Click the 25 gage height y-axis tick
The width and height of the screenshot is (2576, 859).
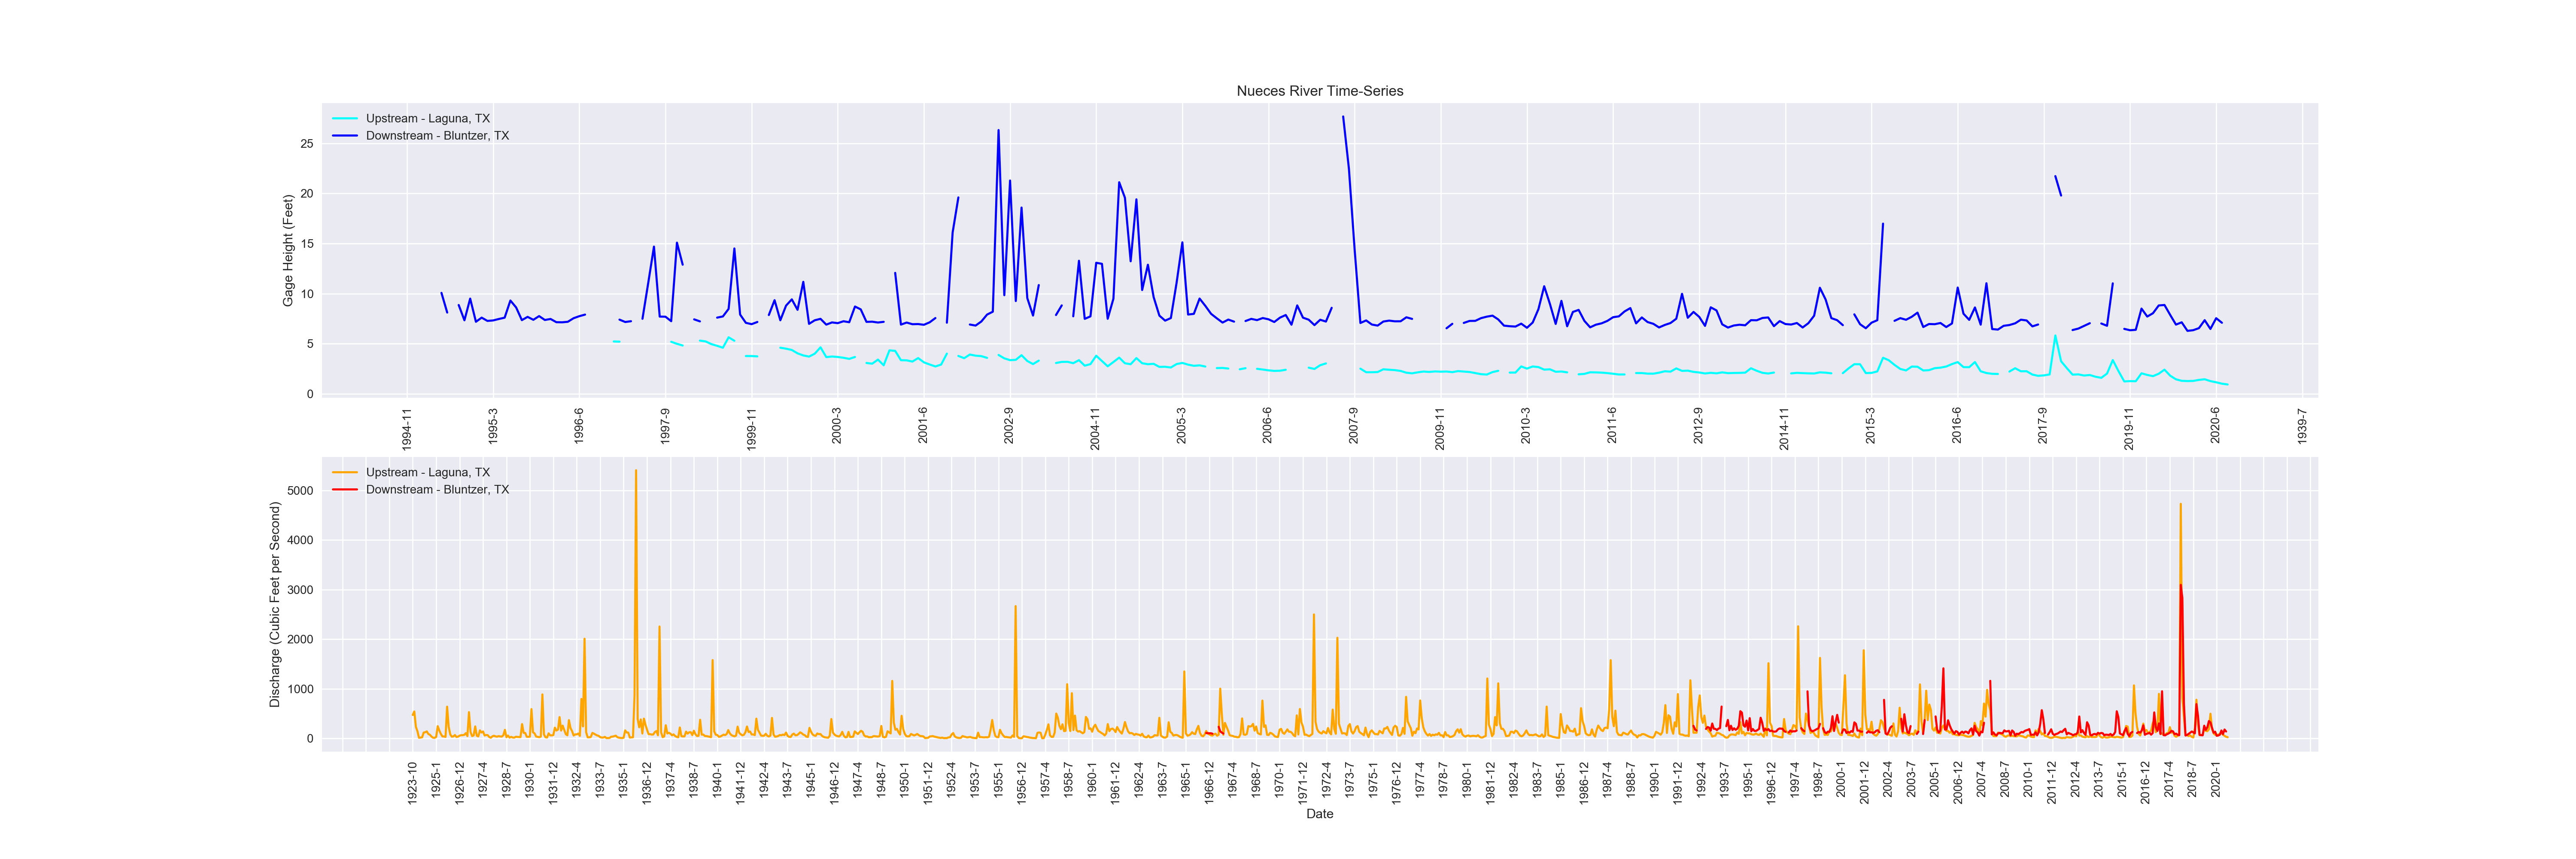(x=306, y=144)
